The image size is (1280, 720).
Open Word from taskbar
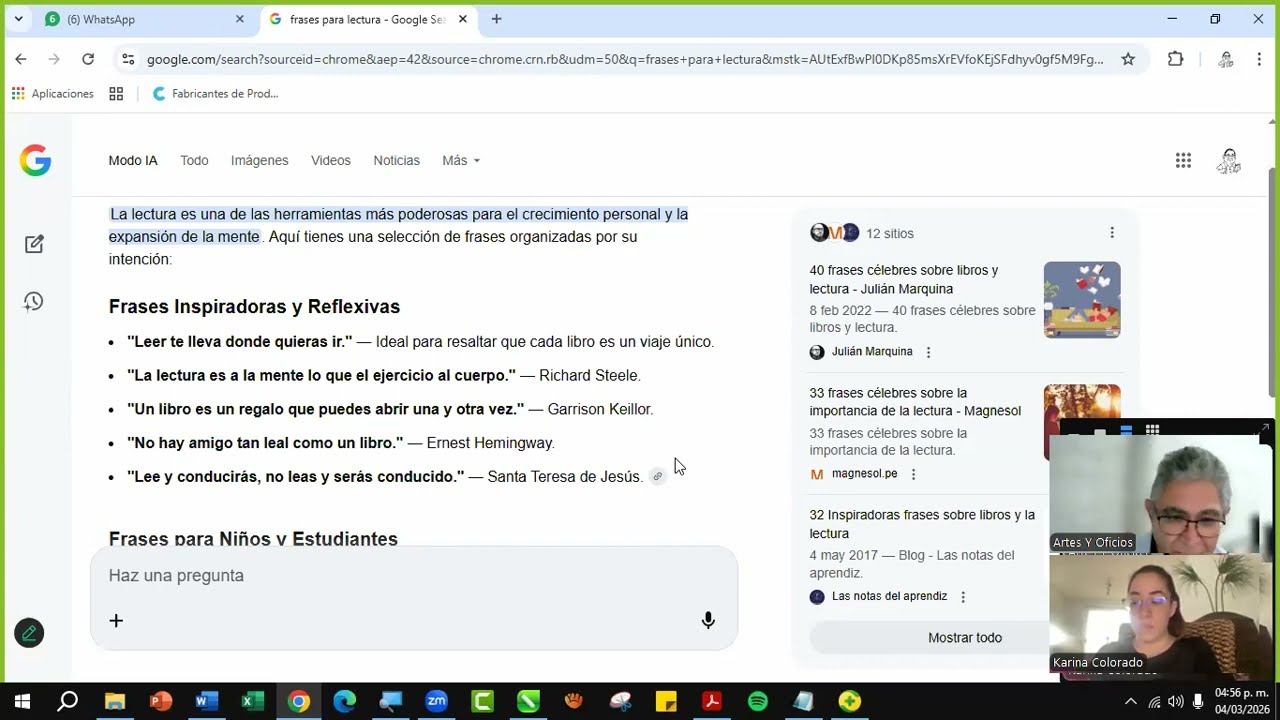[x=206, y=701]
